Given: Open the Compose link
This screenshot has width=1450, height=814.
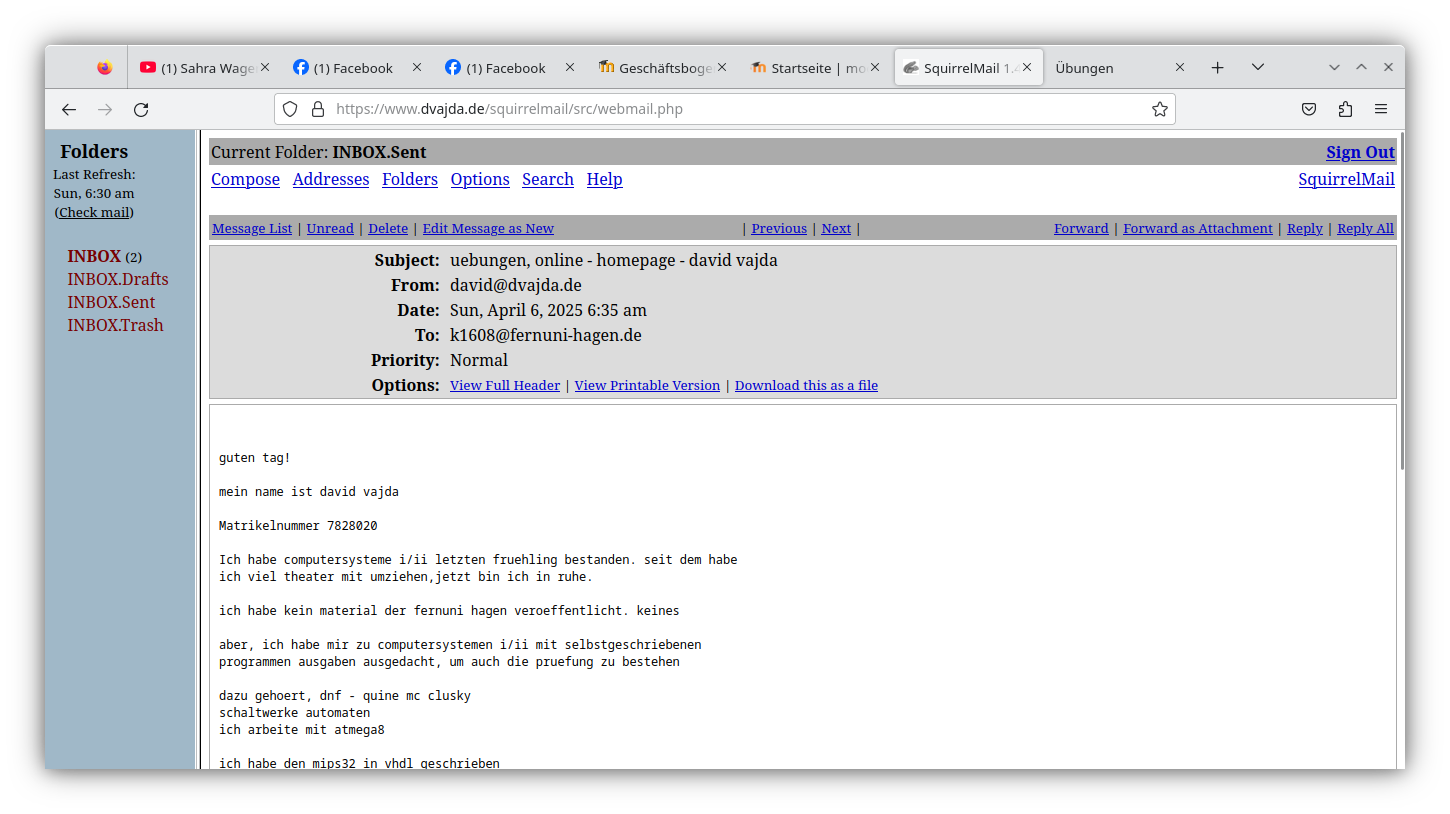Looking at the screenshot, I should tap(245, 179).
